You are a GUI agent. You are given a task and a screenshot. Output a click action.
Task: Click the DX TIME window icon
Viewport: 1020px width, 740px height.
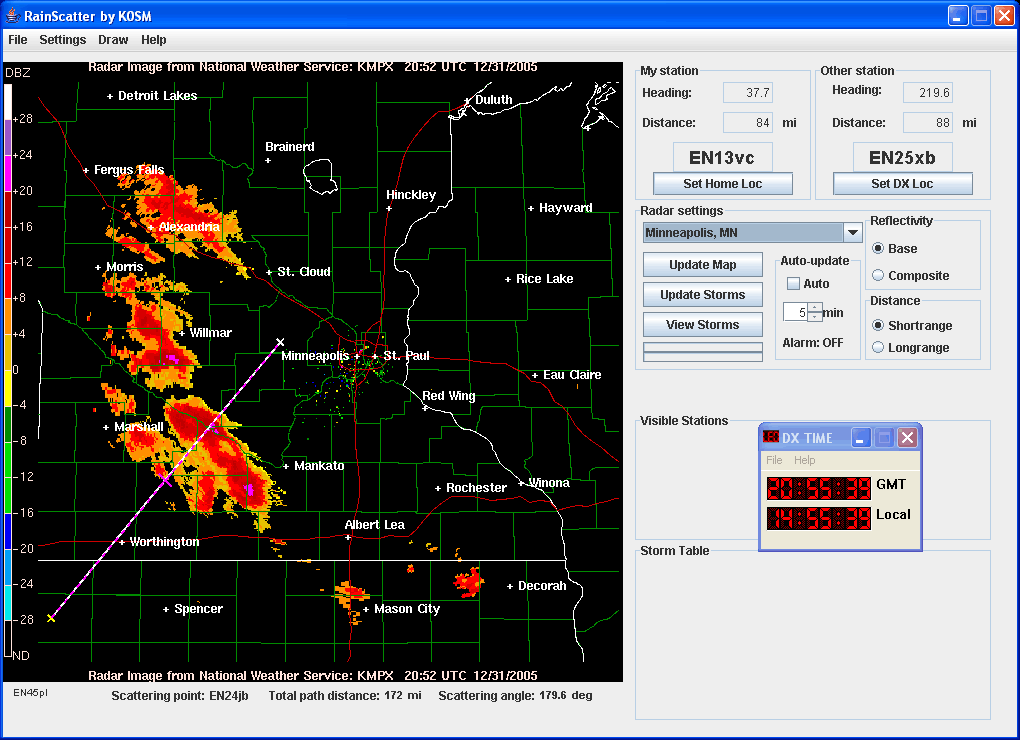(771, 437)
